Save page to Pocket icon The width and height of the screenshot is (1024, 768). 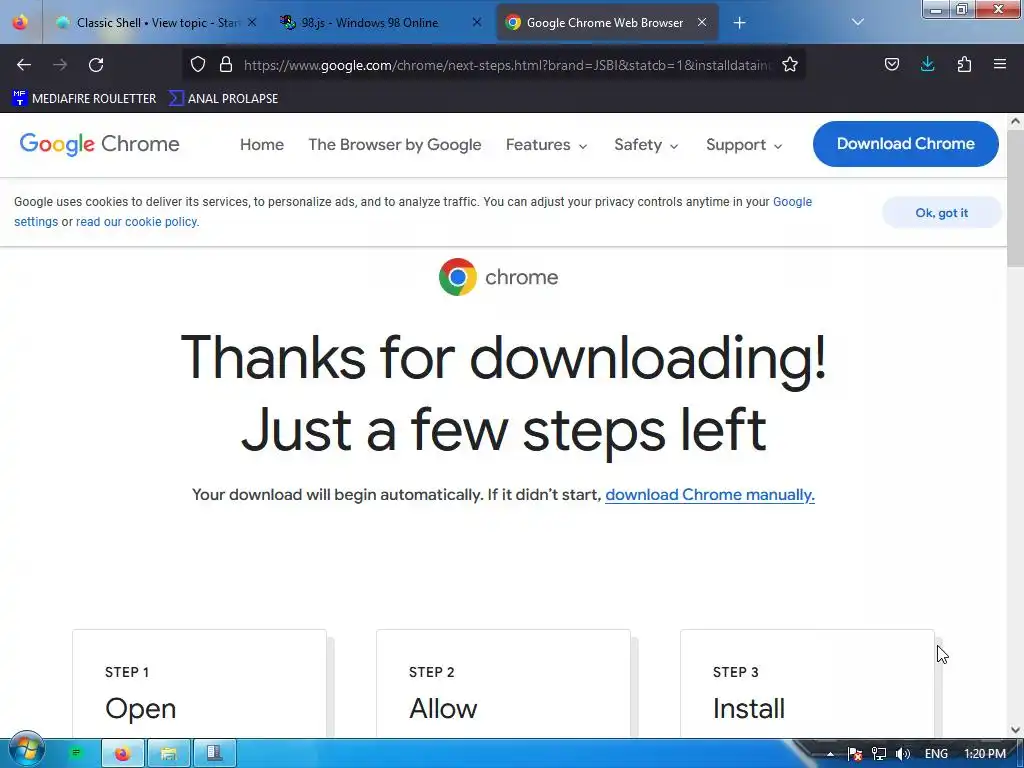[x=891, y=64]
